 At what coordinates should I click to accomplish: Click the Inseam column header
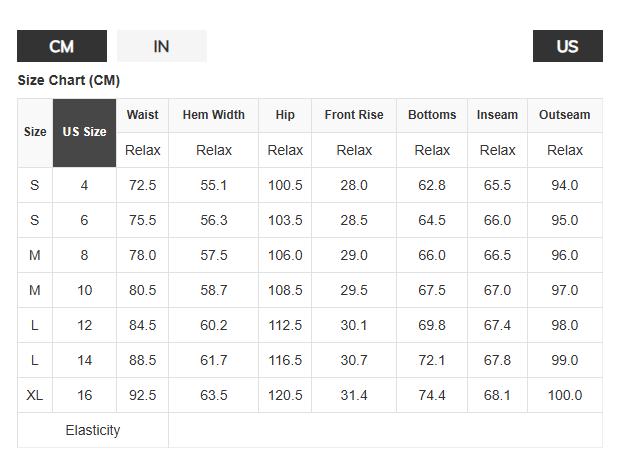497,115
